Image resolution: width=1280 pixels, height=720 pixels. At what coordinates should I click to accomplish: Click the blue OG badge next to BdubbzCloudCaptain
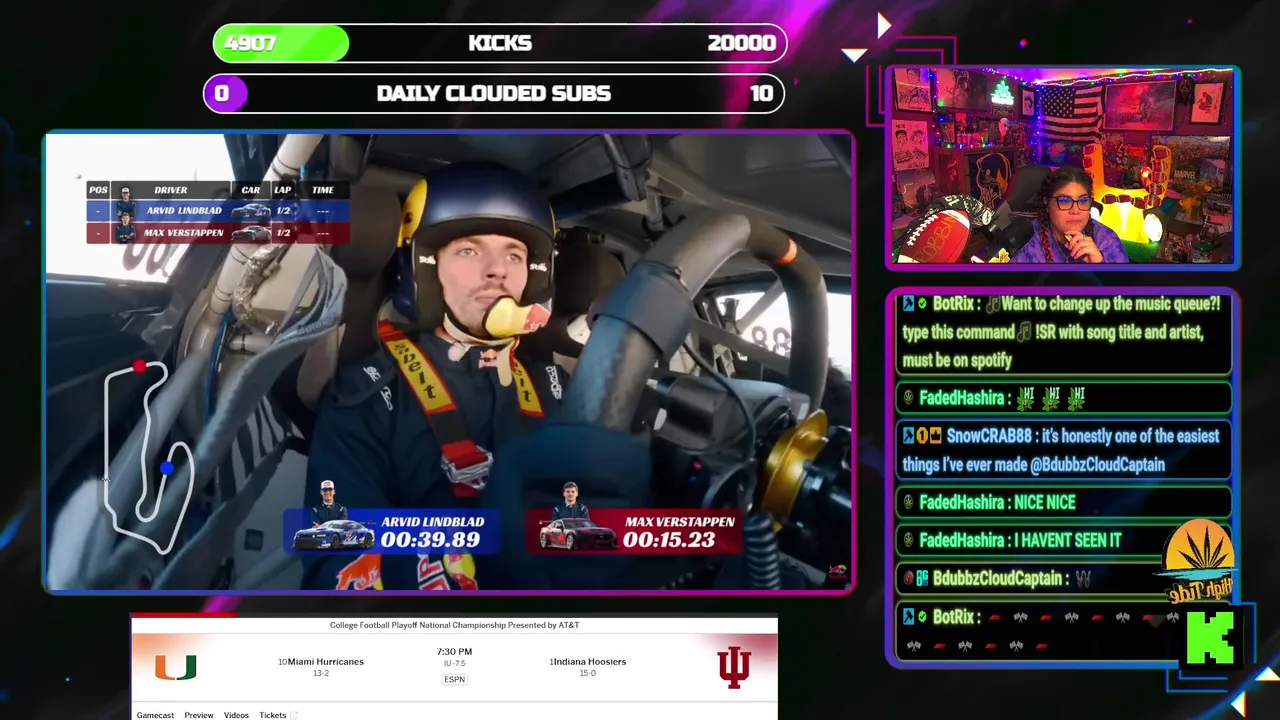tap(922, 578)
